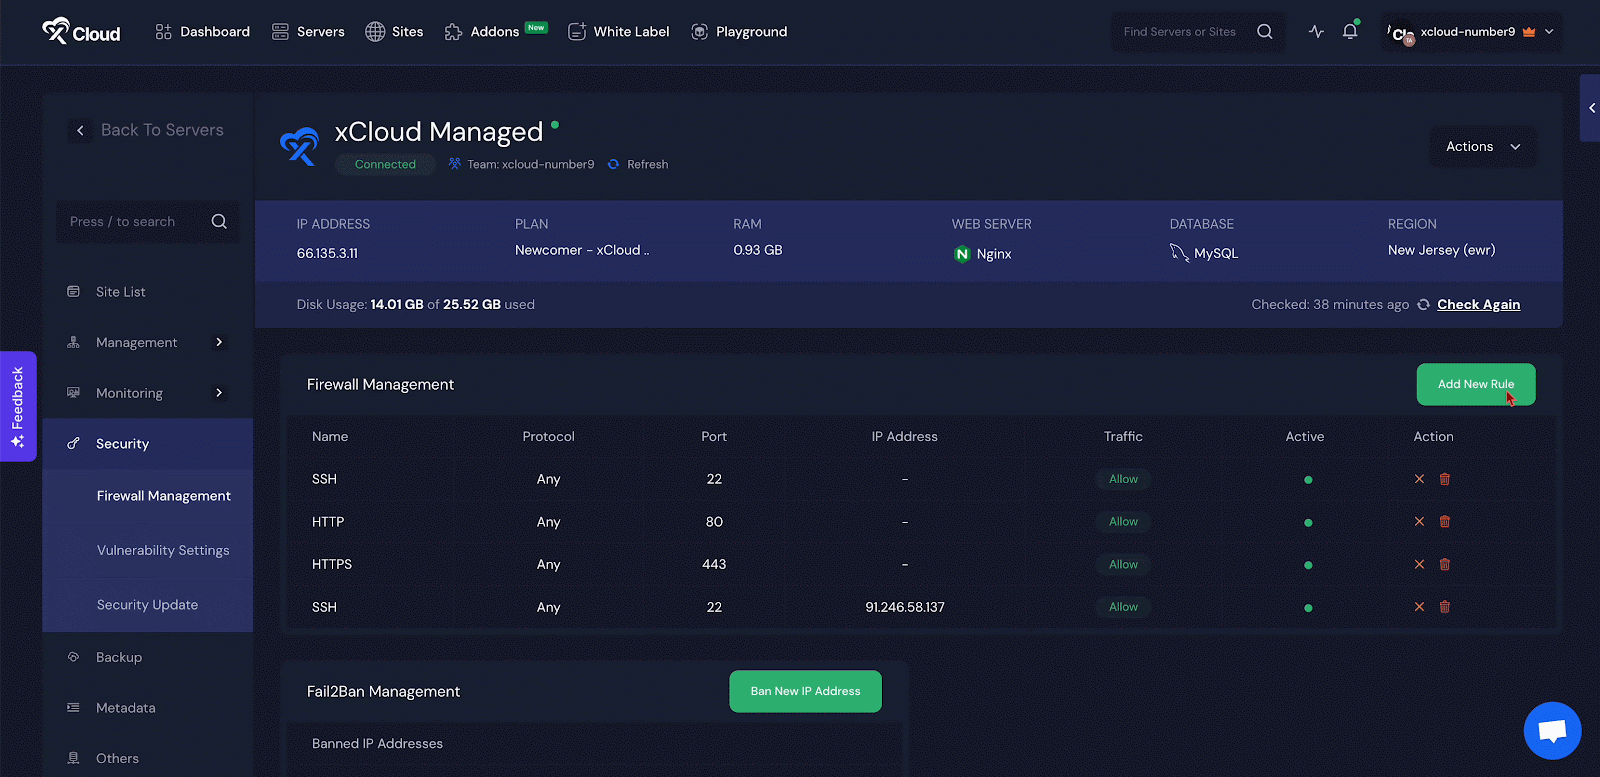This screenshot has width=1600, height=777.
Task: Open the activity pulse icon
Action: point(1316,32)
